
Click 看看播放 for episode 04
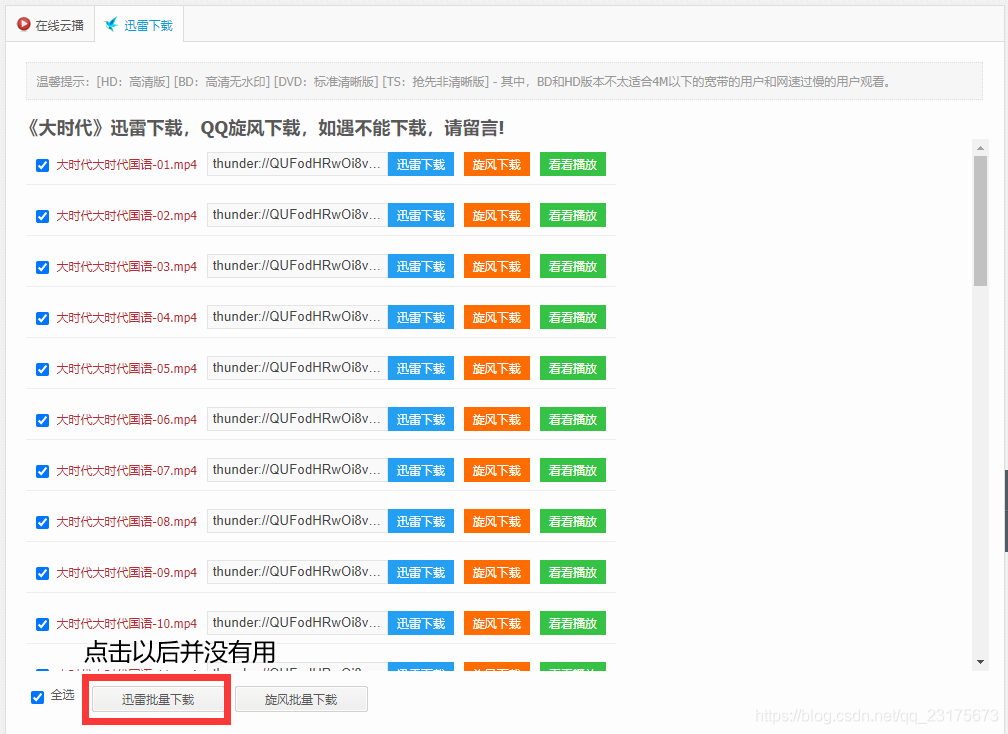pyautogui.click(x=573, y=317)
